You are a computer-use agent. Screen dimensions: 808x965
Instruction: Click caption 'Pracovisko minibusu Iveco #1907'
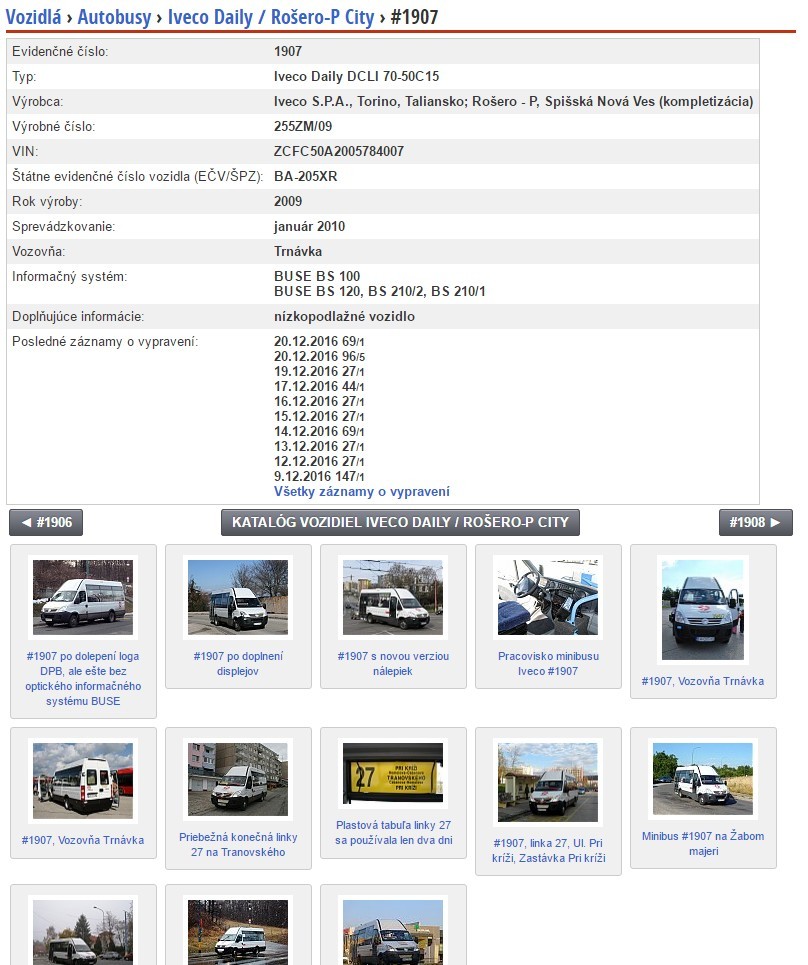(x=548, y=664)
